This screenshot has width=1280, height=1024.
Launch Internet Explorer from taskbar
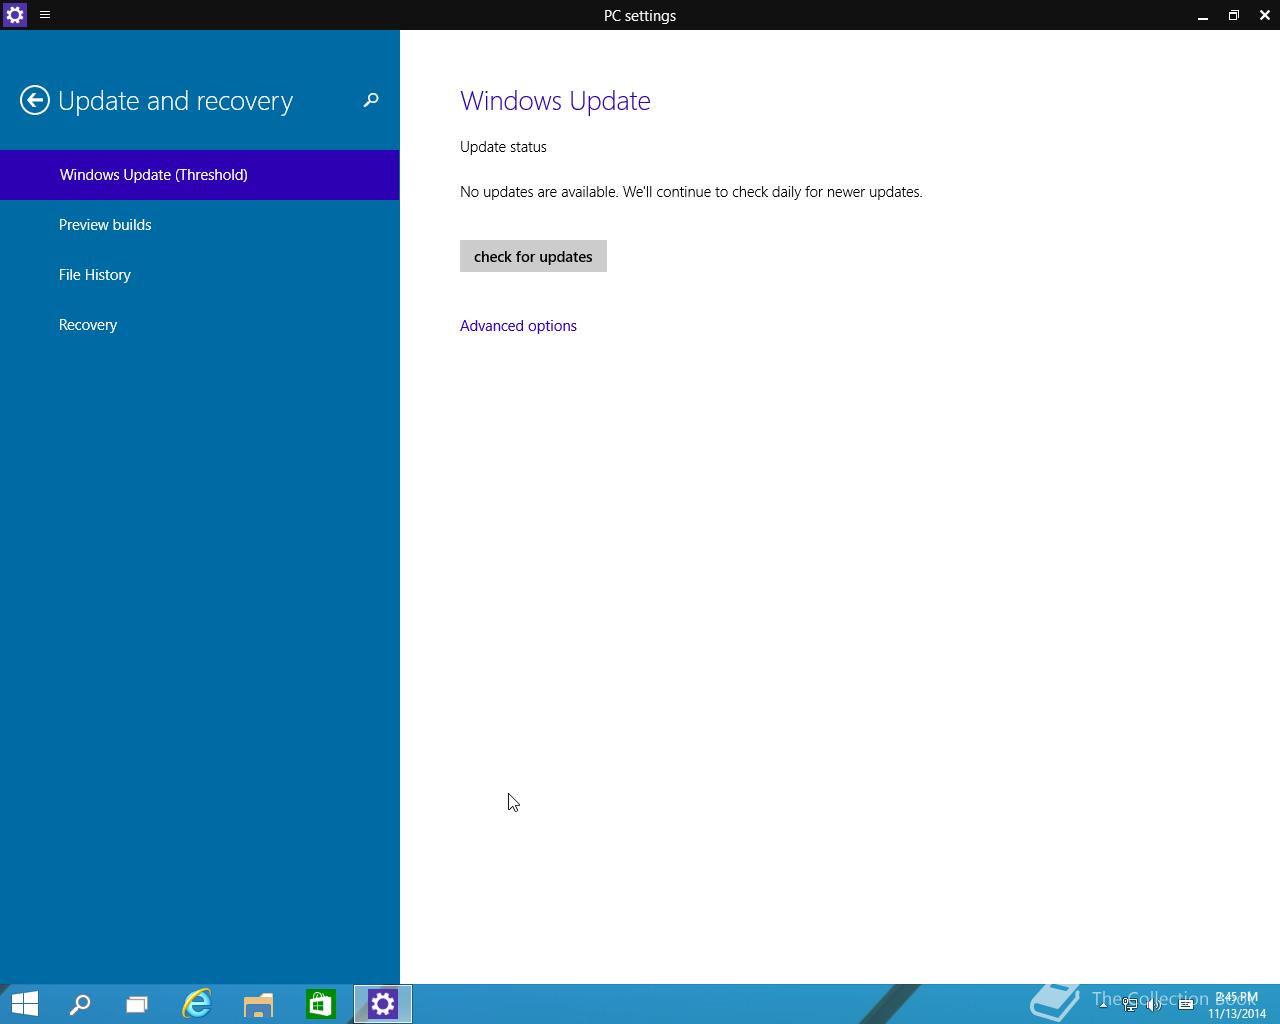tap(197, 1004)
